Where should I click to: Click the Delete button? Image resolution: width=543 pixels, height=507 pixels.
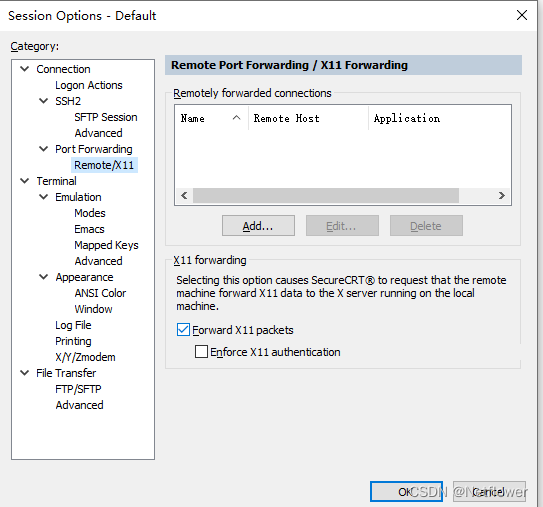(426, 226)
